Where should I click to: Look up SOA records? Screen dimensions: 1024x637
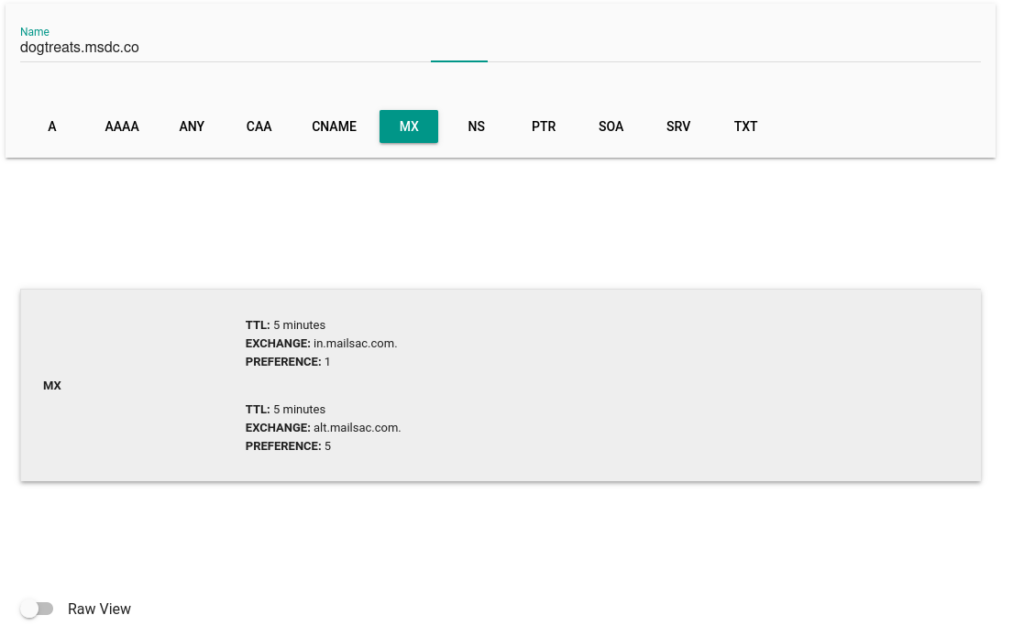[611, 127]
